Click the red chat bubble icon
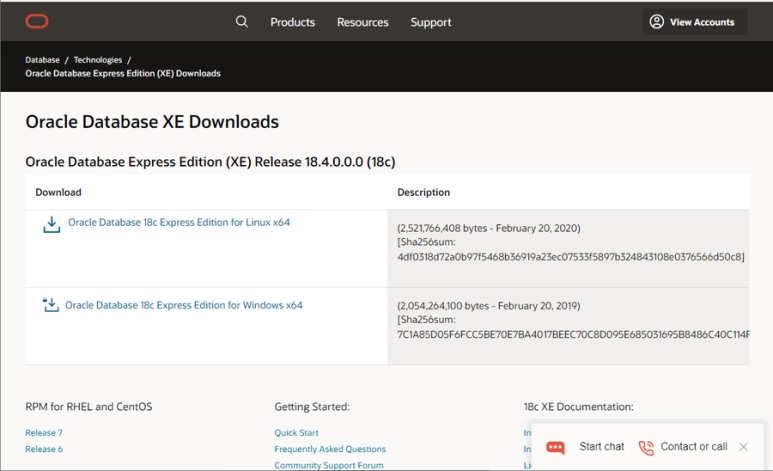 pos(556,447)
